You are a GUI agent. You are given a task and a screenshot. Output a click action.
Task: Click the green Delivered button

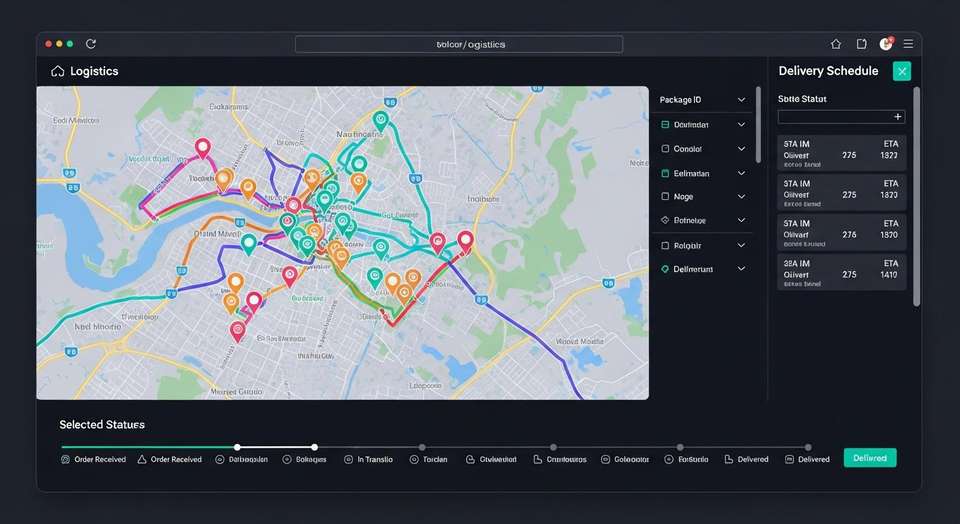(x=870, y=458)
